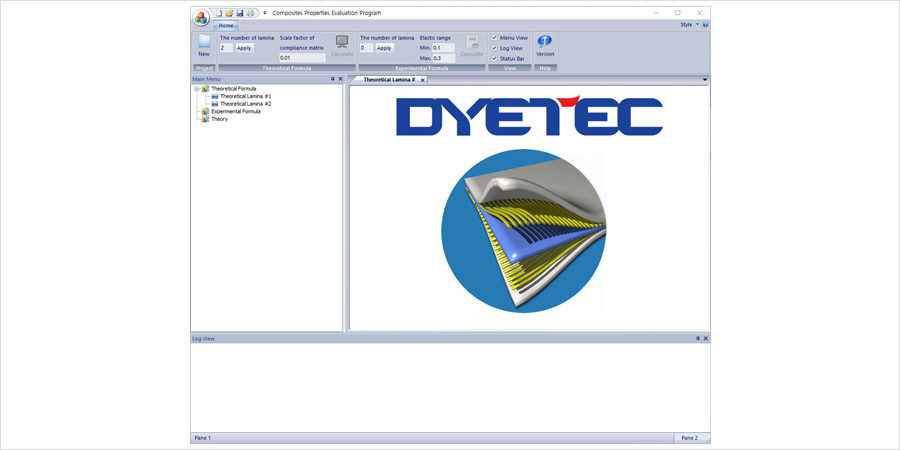Toggle the Menu View checkbox
This screenshot has height=450, width=900.
coord(494,38)
